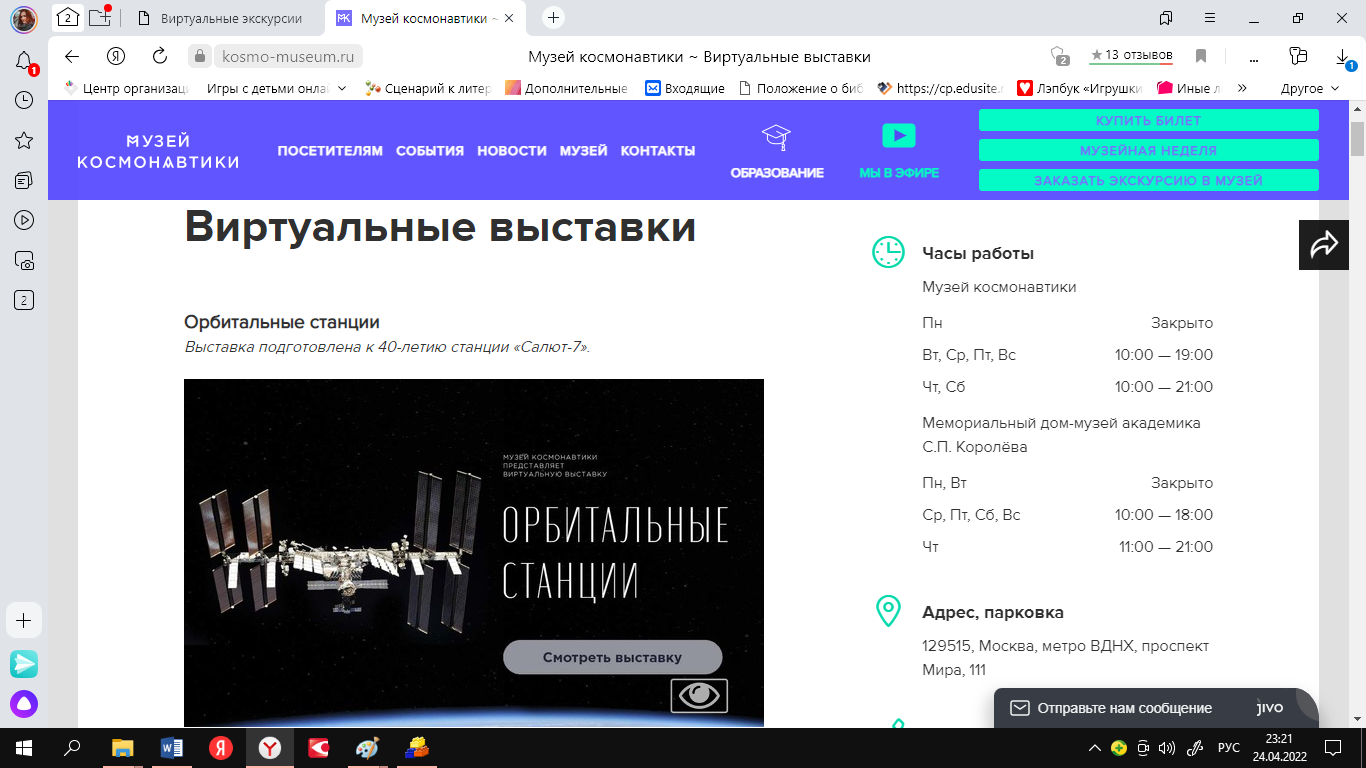Open sidebar panel button showing 2
This screenshot has width=1366, height=768.
click(x=24, y=300)
